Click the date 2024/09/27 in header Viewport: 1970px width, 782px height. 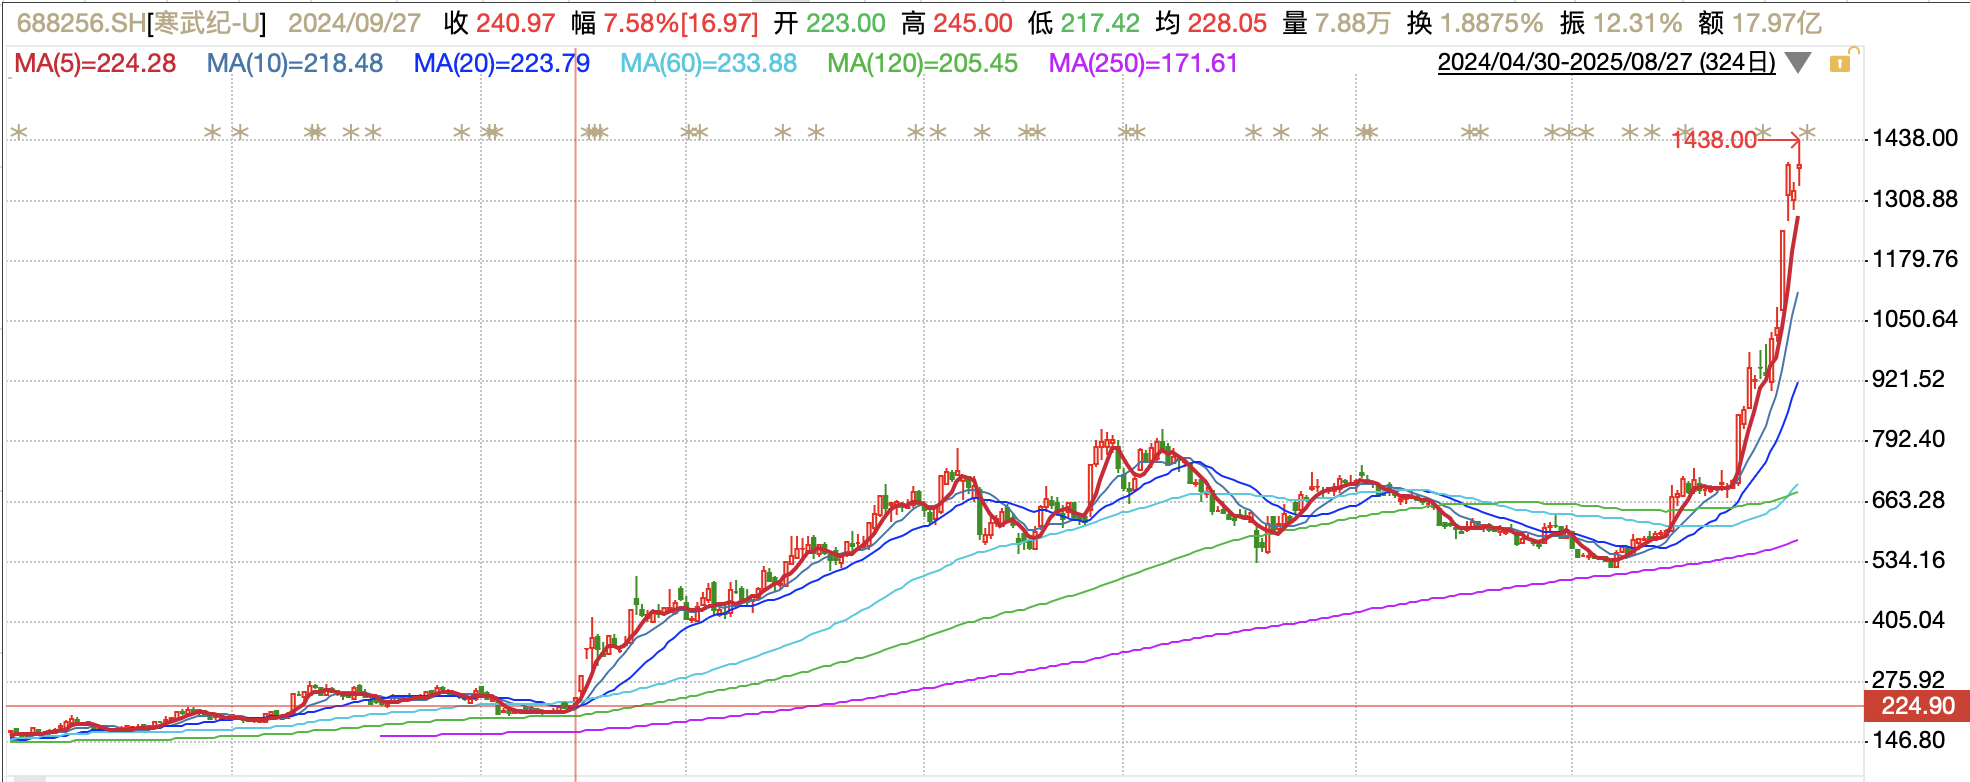point(354,23)
